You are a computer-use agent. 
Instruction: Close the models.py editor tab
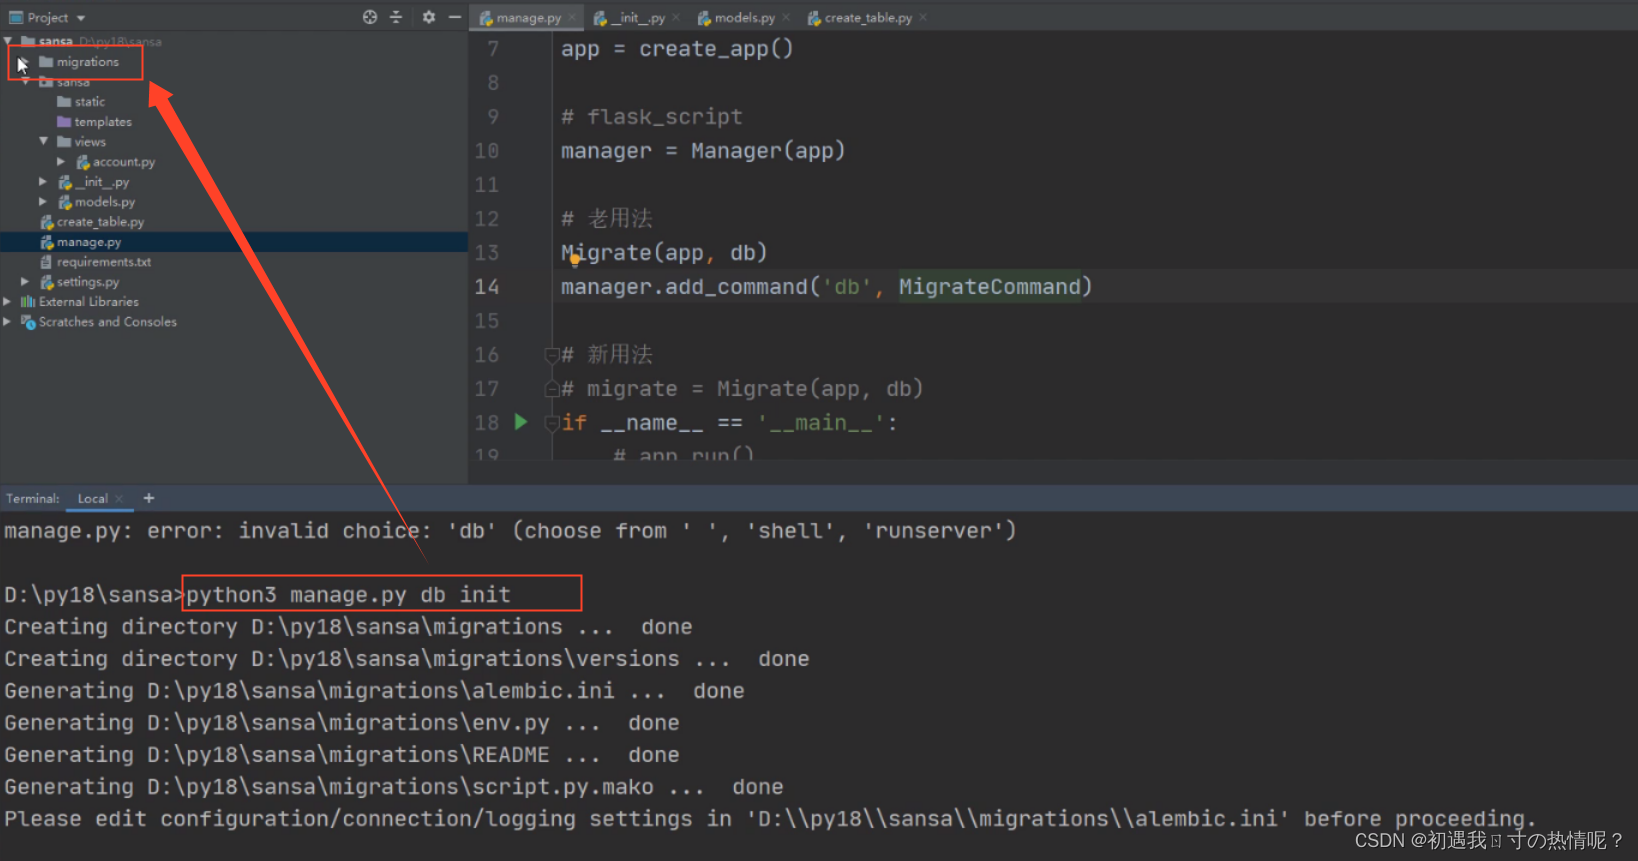click(786, 18)
